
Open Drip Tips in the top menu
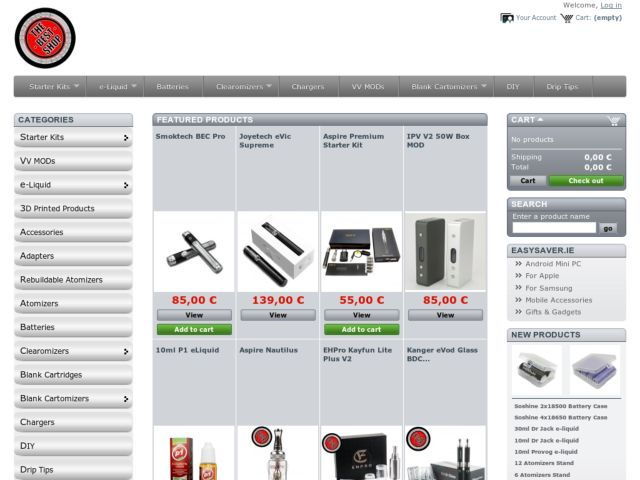click(x=562, y=87)
